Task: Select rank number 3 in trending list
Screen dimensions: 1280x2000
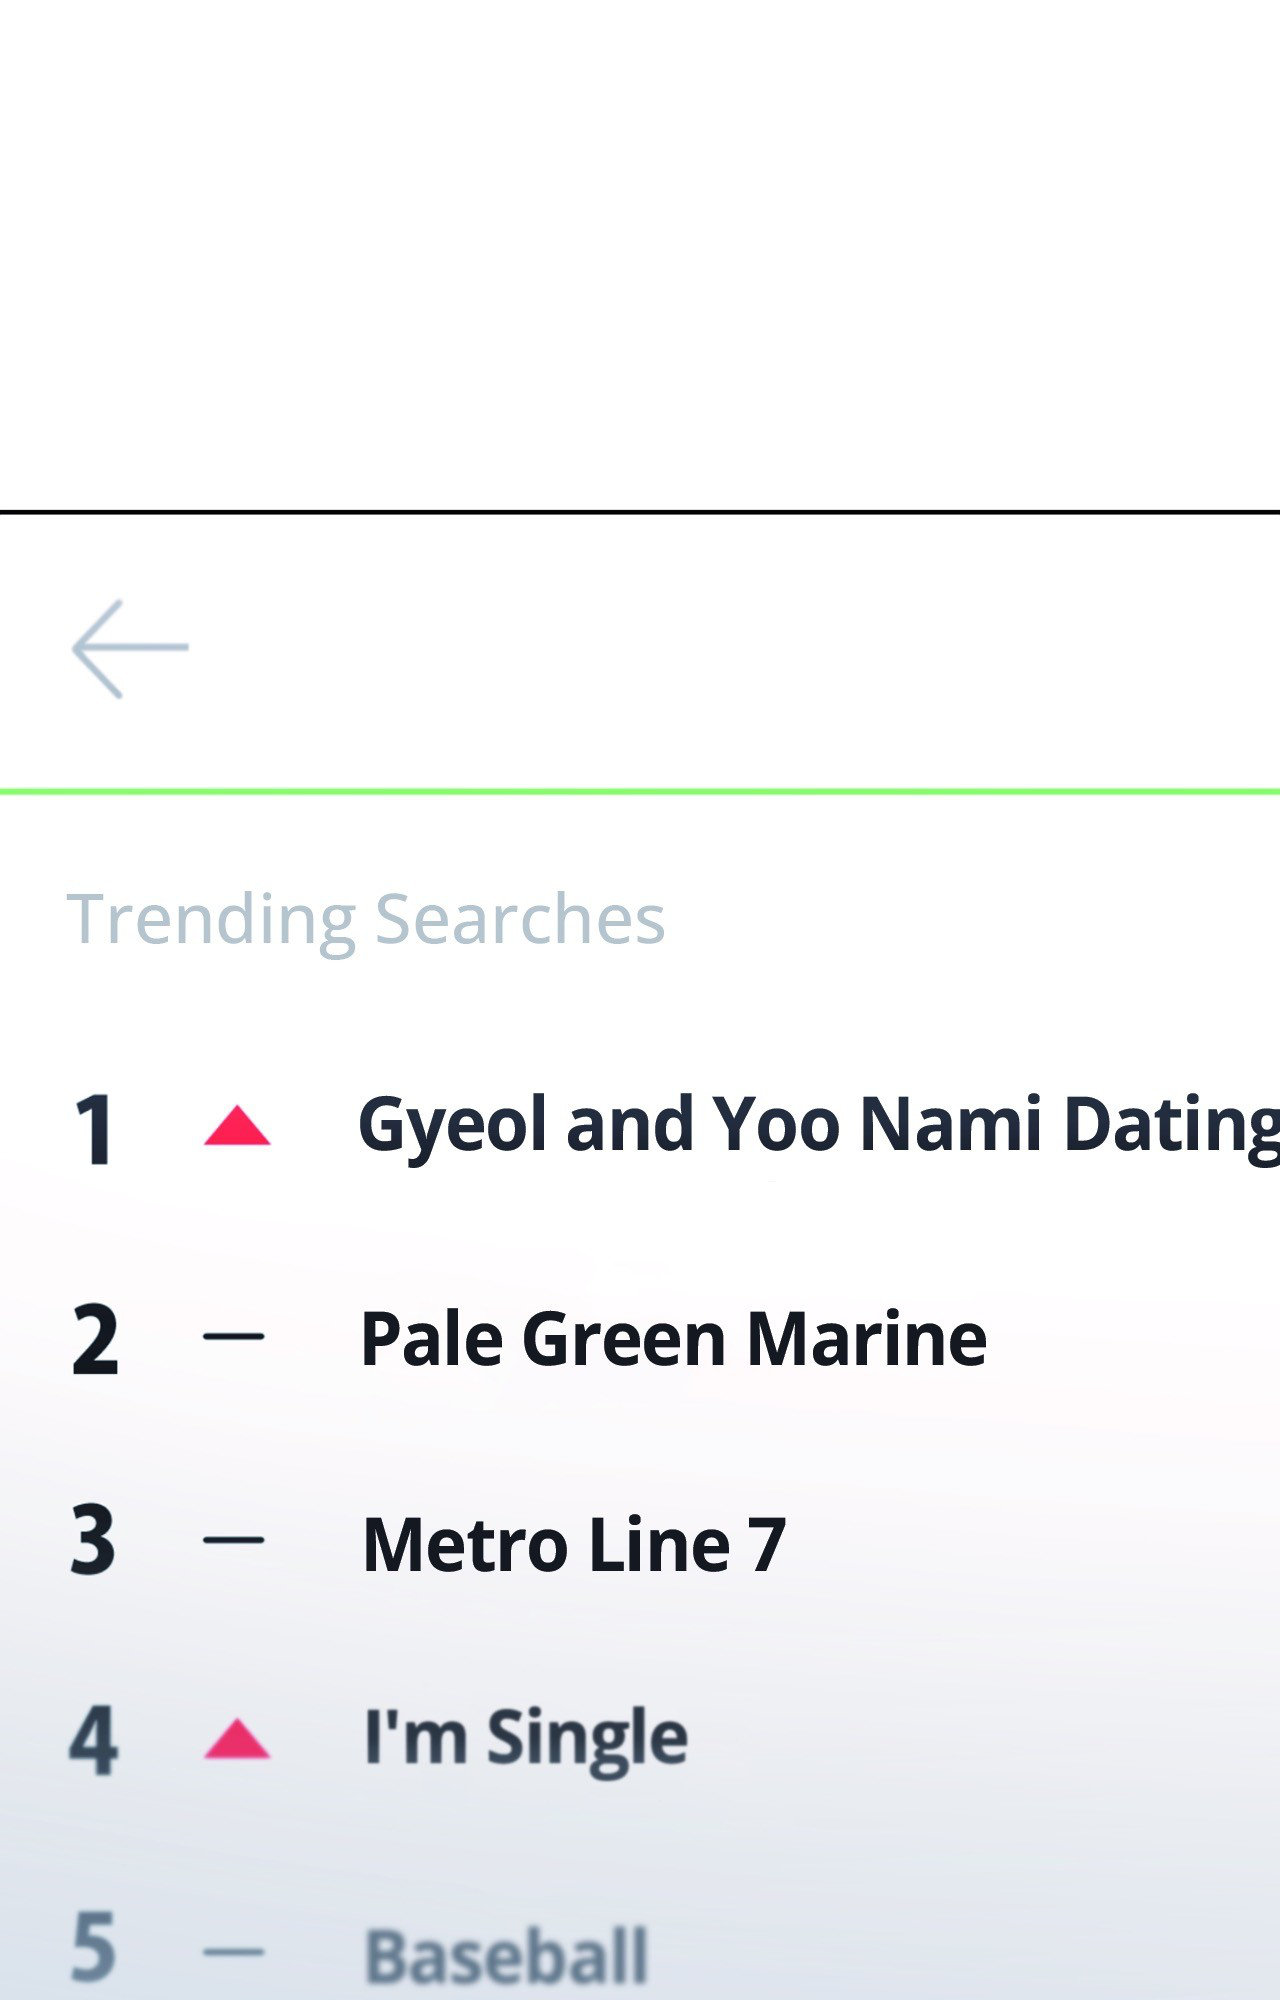Action: point(93,1541)
